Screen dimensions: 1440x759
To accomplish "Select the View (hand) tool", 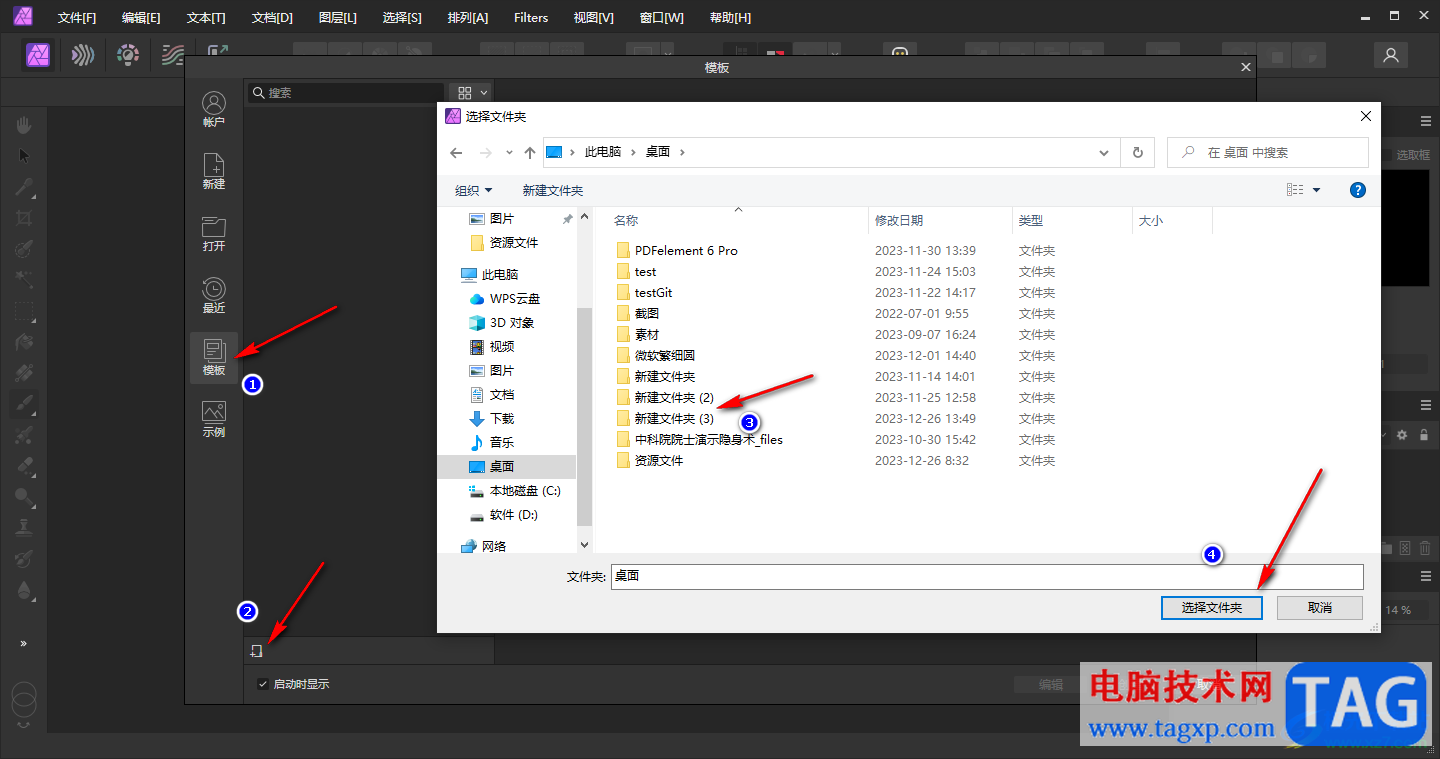I will [24, 124].
